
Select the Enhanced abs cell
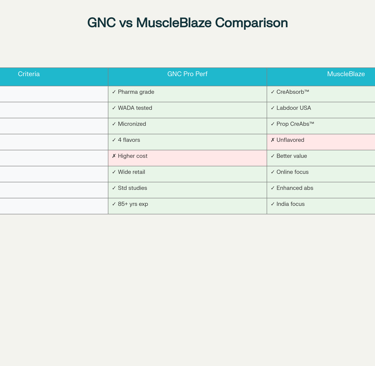tap(321, 190)
